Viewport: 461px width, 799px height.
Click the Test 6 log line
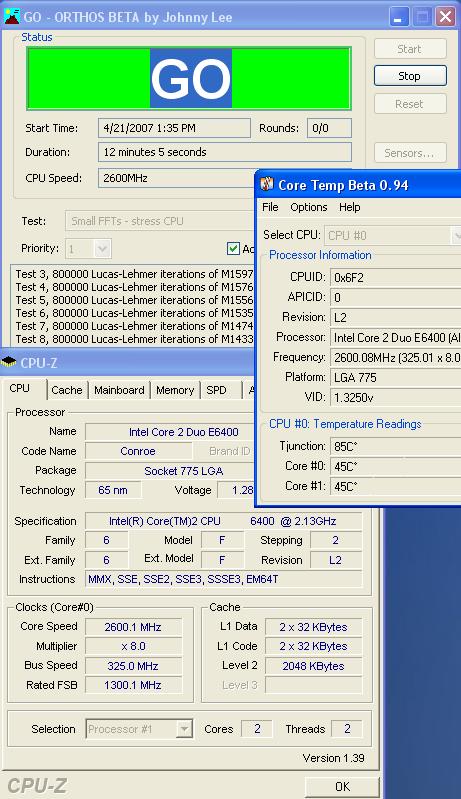coord(134,313)
